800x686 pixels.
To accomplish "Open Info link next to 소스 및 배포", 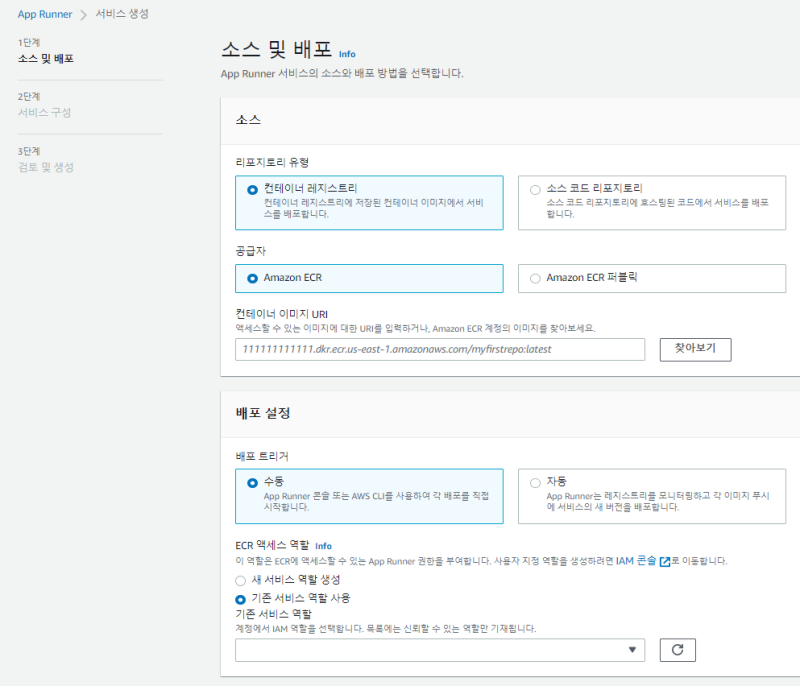I will click(347, 54).
